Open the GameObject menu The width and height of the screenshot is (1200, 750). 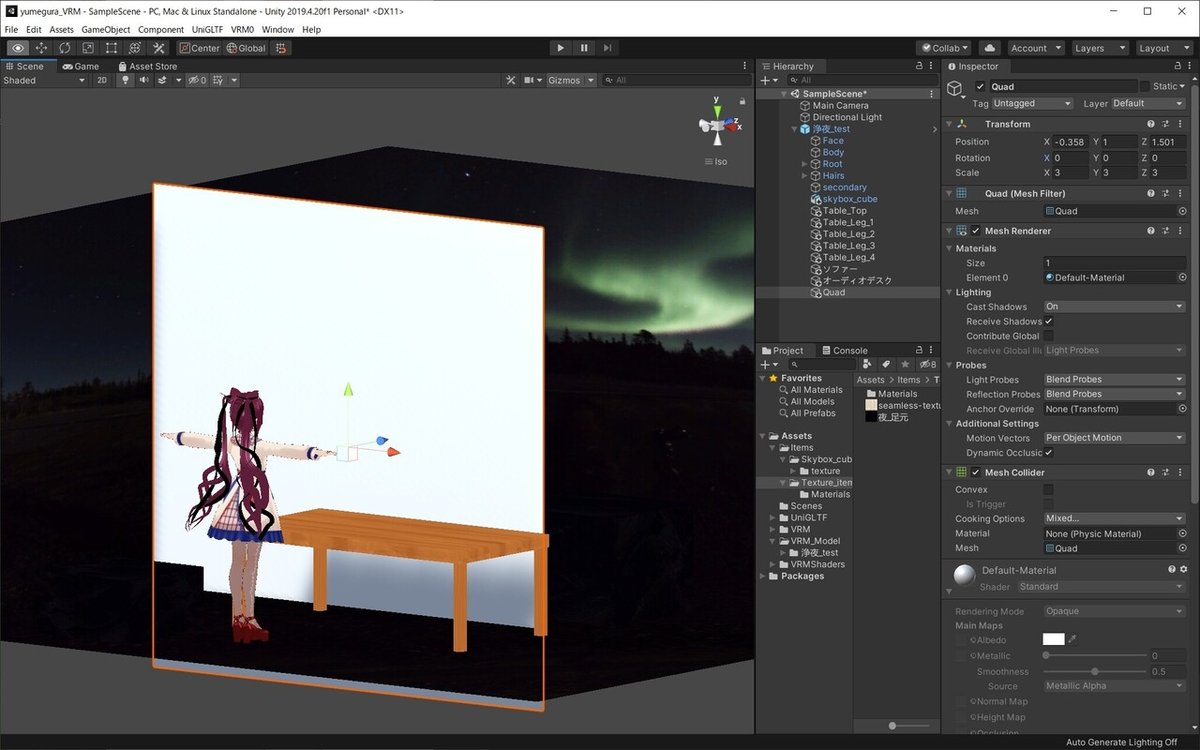(105, 30)
